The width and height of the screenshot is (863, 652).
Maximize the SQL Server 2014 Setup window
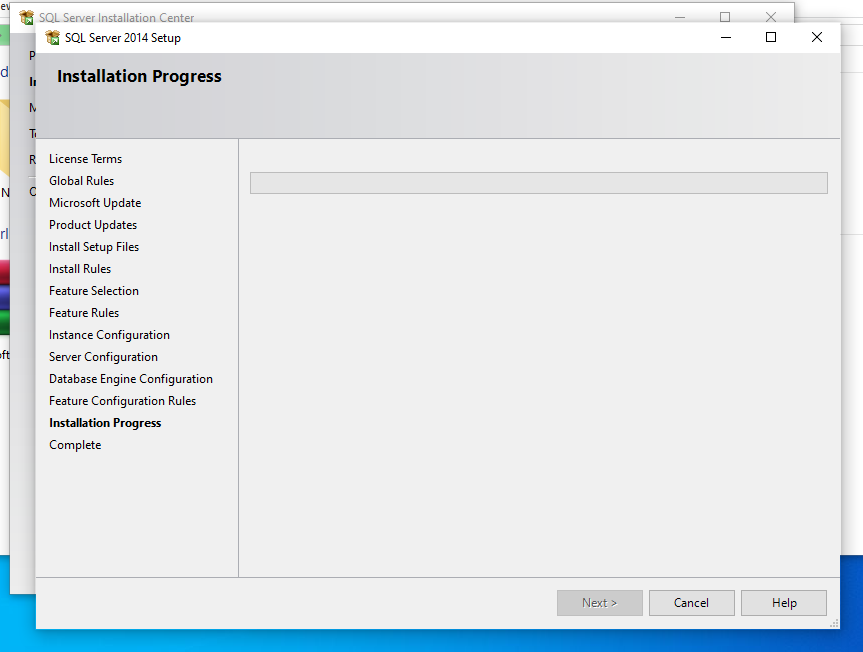point(771,38)
